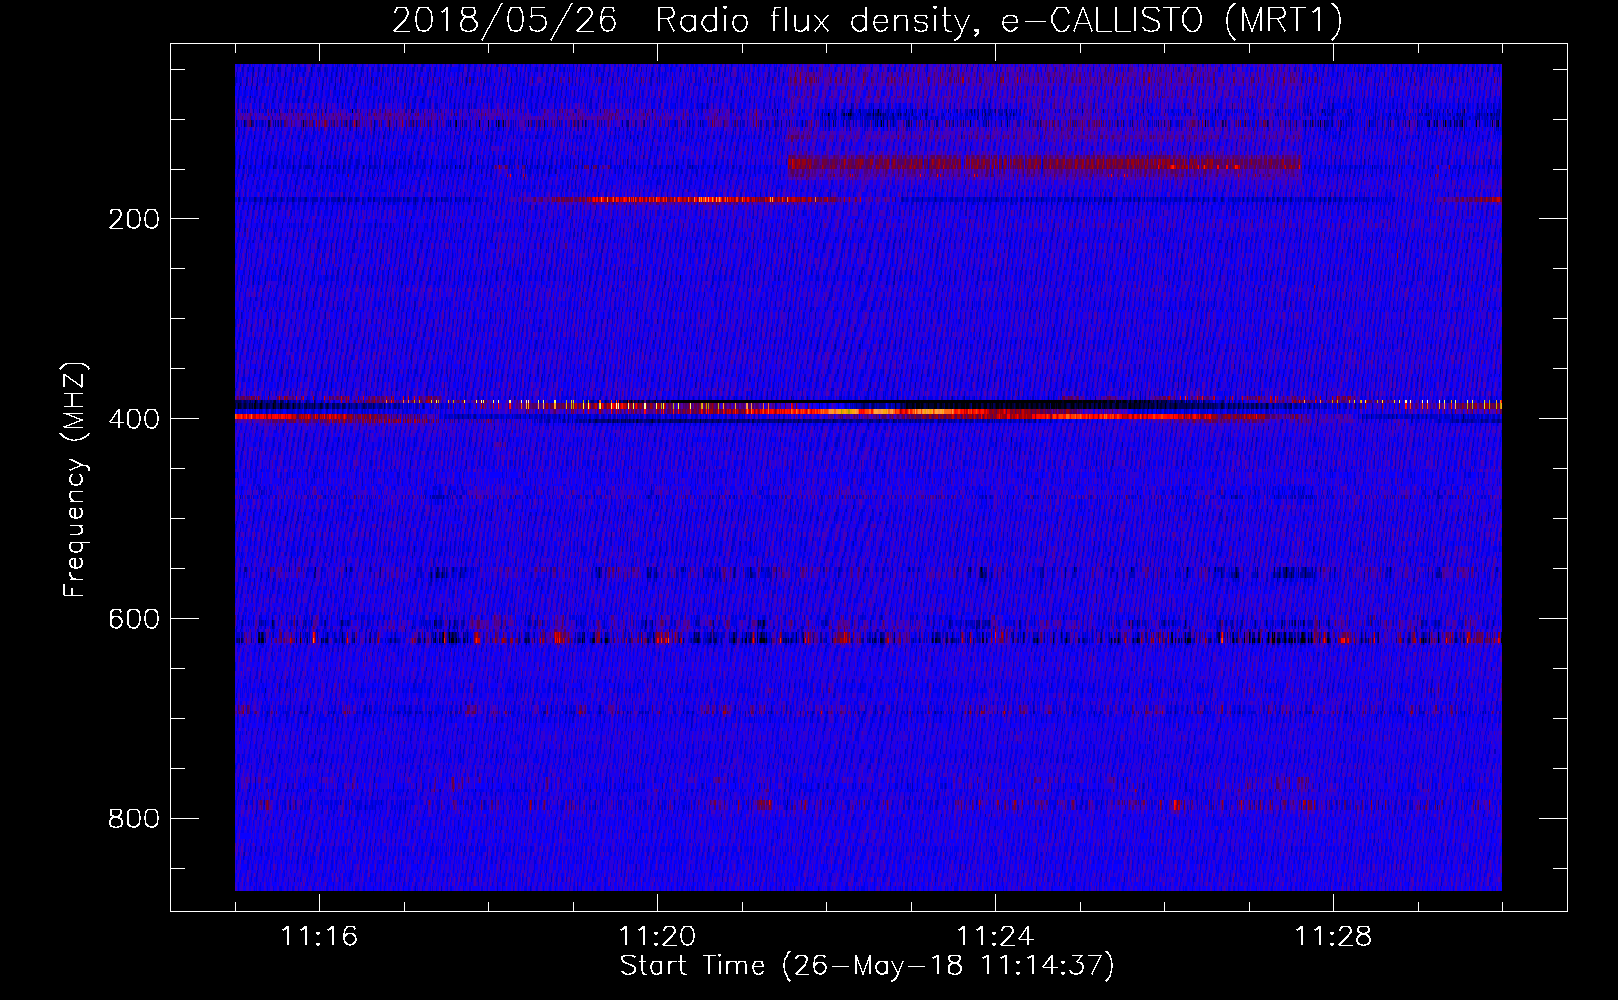The height and width of the screenshot is (1000, 1618).
Task: Click the 11:24 time tick label
Action: 995,937
